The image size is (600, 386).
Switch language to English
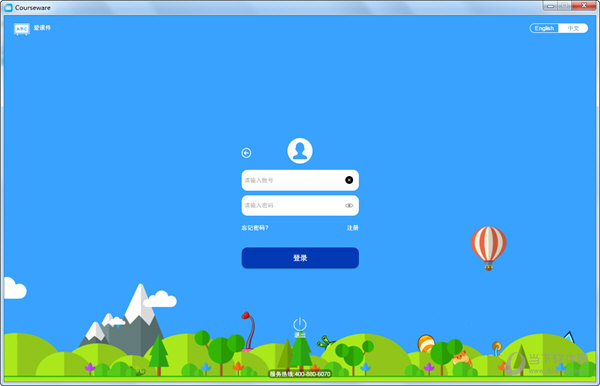(544, 28)
